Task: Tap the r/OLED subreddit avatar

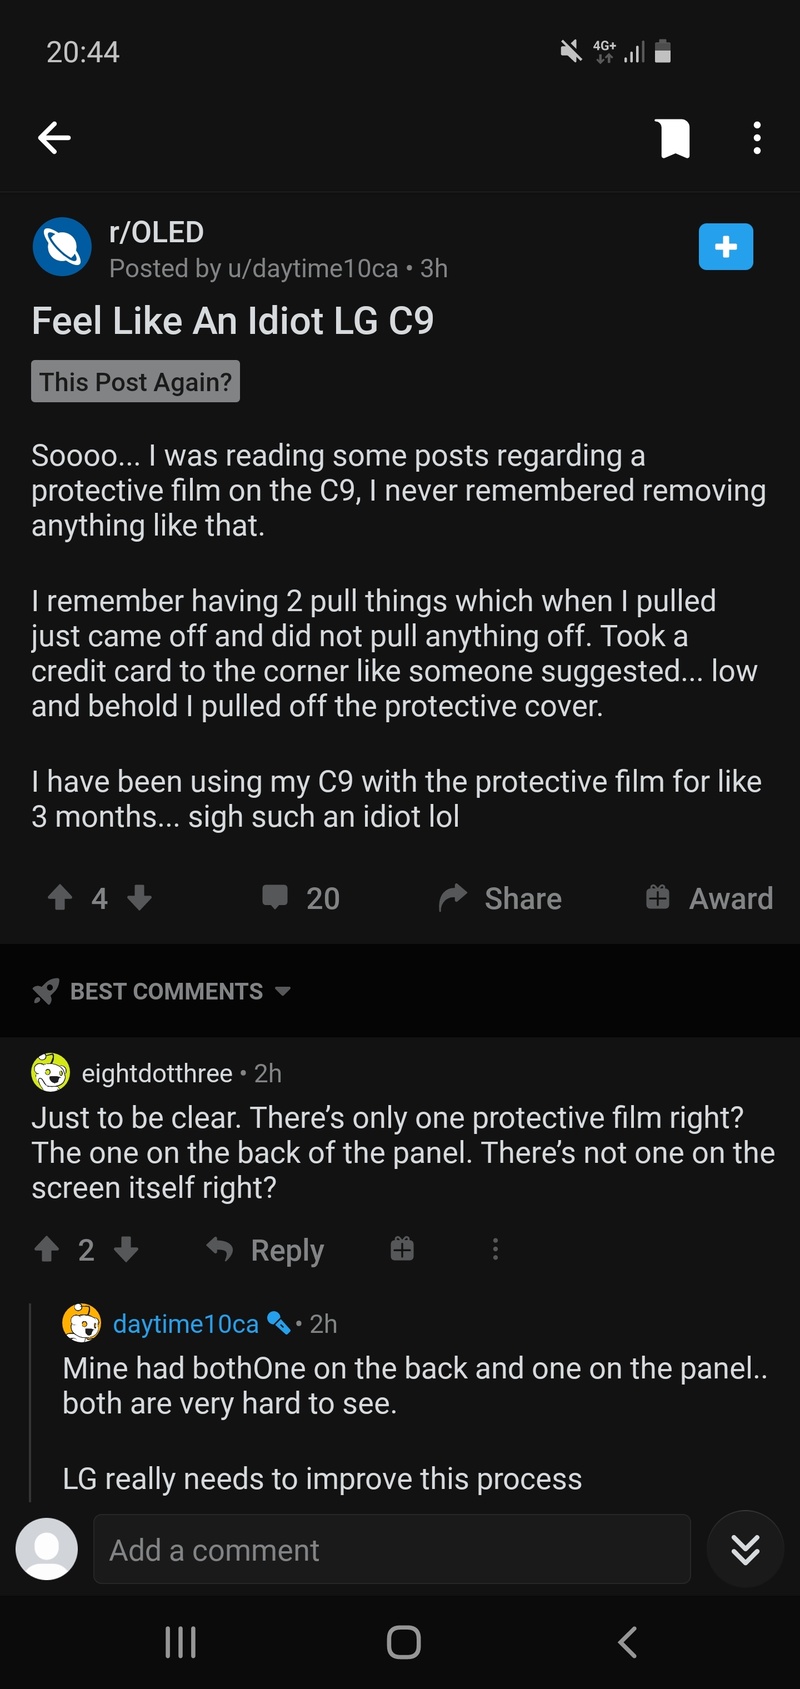Action: coord(62,247)
